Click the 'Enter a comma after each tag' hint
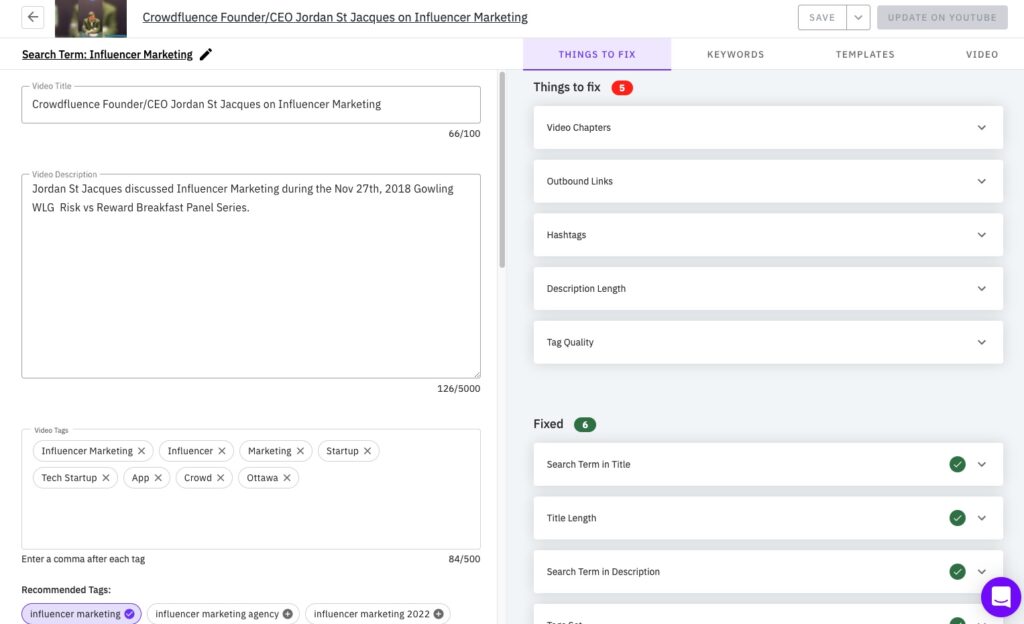Viewport: 1024px width, 624px height. (x=83, y=559)
